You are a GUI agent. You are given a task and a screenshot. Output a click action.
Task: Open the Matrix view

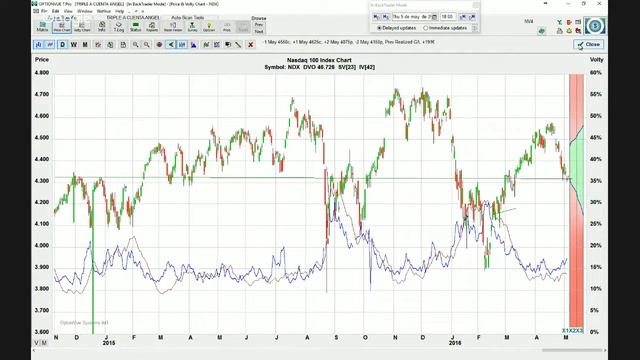(42, 27)
